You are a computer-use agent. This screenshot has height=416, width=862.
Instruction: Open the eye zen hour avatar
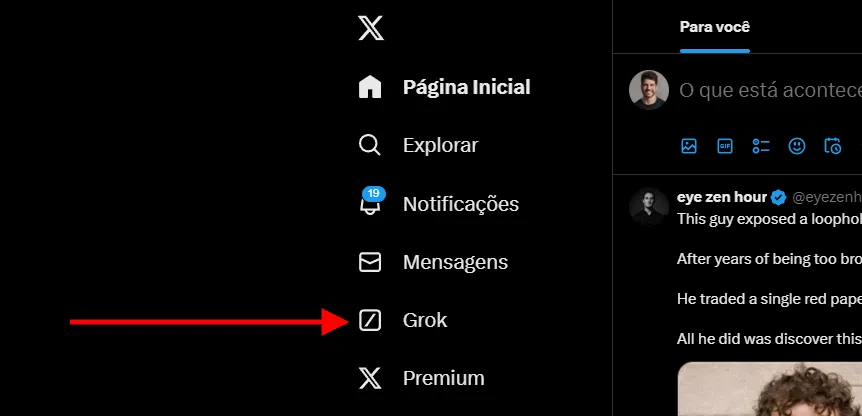[649, 207]
